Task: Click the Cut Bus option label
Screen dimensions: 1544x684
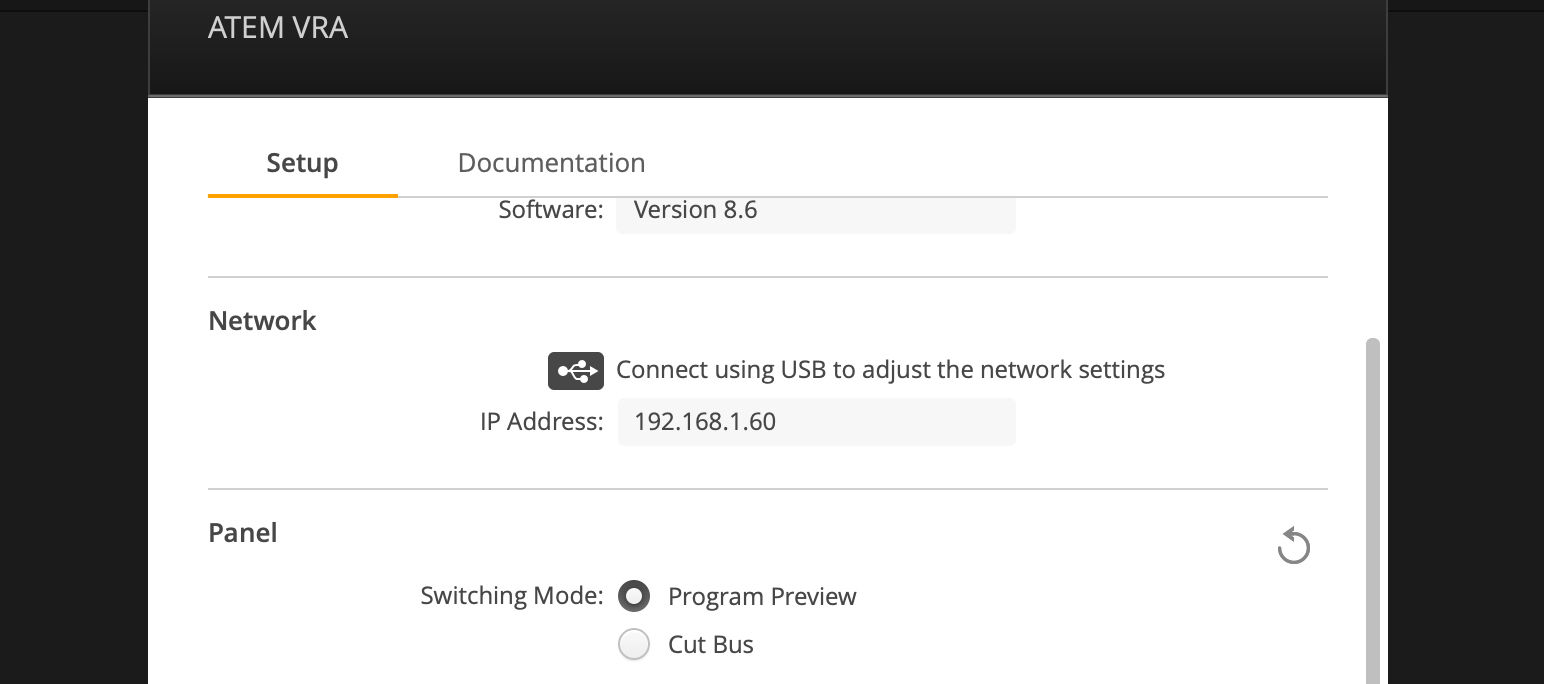Action: coord(711,644)
